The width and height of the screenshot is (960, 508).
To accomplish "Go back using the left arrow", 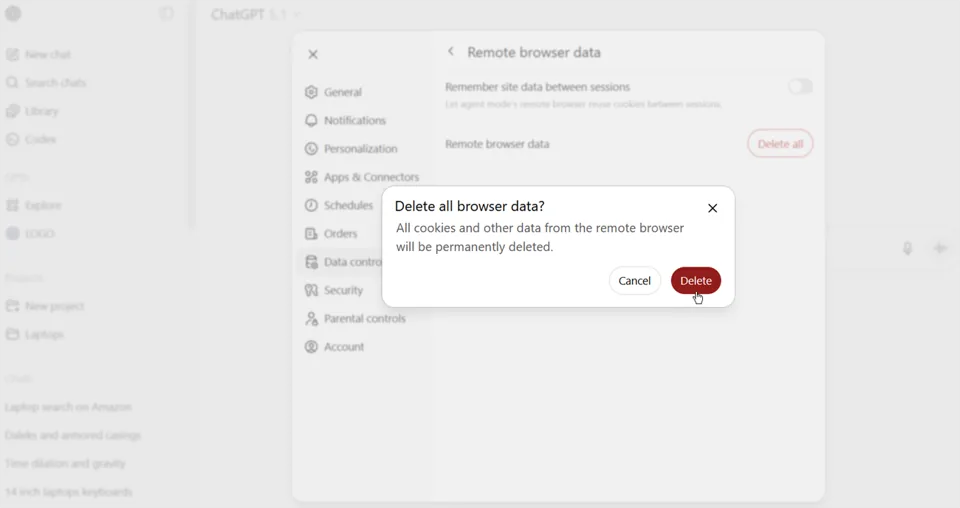I will (451, 52).
